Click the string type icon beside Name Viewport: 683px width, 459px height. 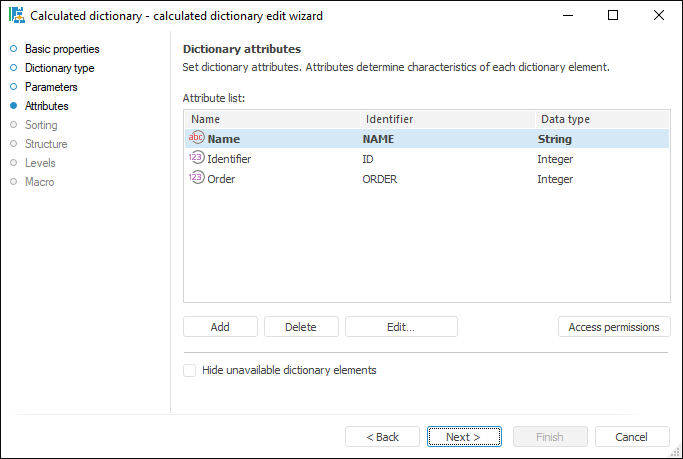point(196,139)
